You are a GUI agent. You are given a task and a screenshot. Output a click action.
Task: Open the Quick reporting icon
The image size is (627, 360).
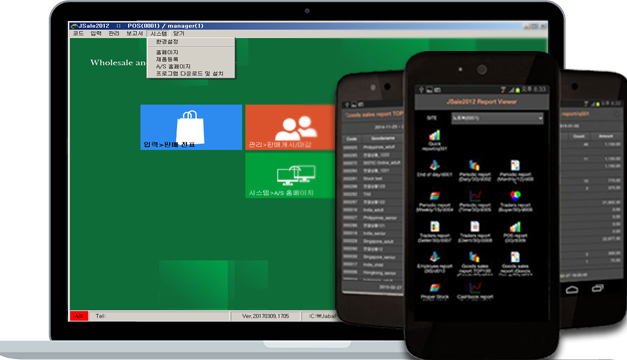click(x=435, y=140)
